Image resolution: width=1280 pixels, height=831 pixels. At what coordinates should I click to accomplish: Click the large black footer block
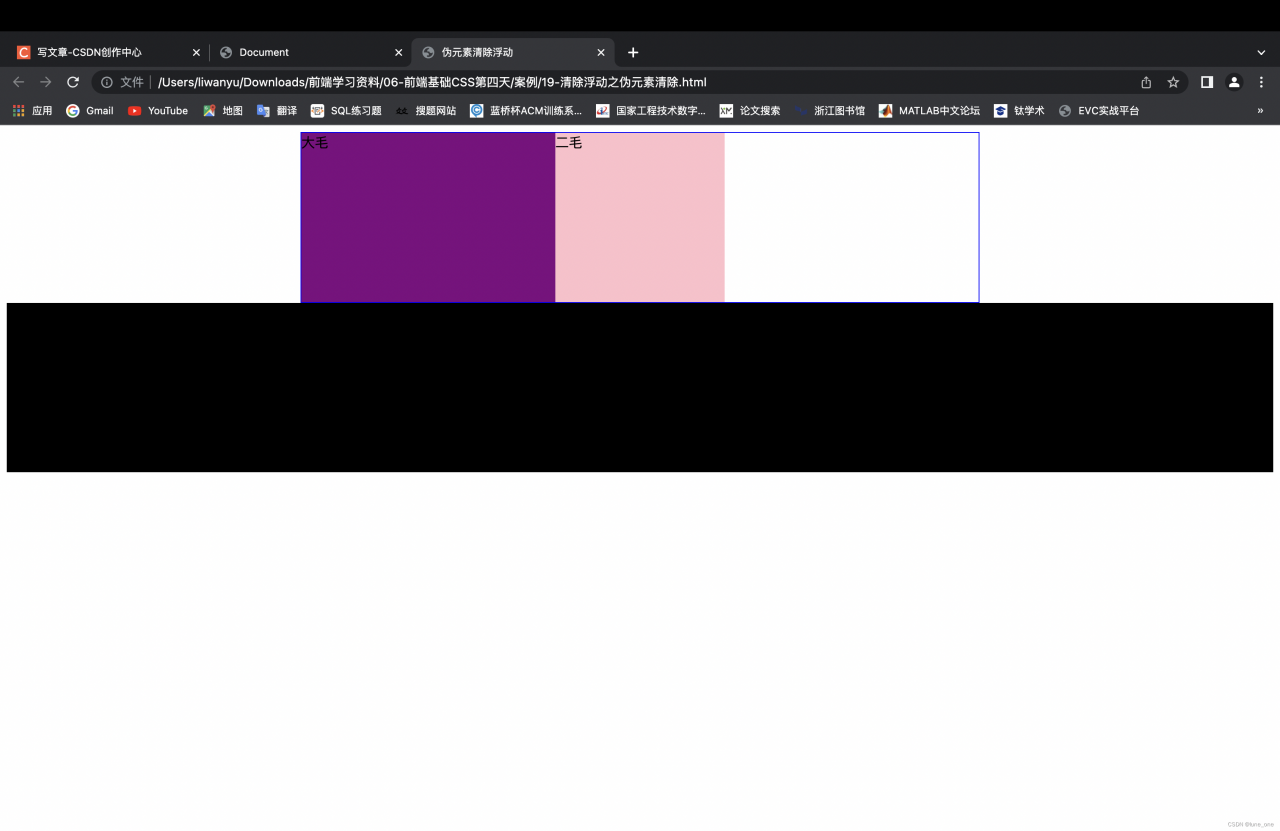640,387
